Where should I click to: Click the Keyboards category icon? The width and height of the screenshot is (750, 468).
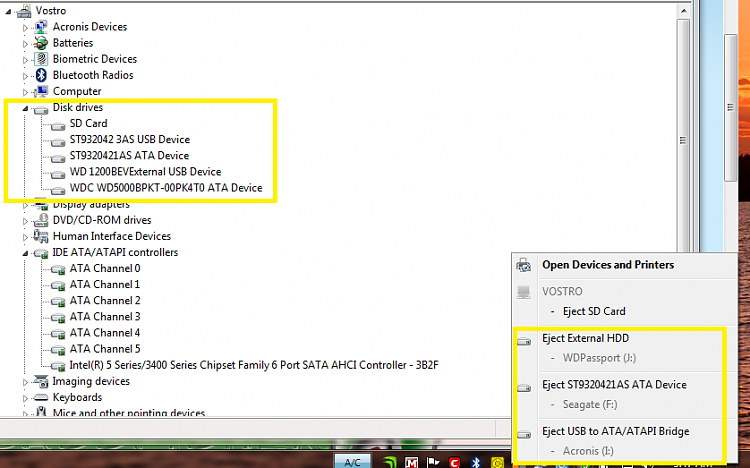[x=41, y=398]
